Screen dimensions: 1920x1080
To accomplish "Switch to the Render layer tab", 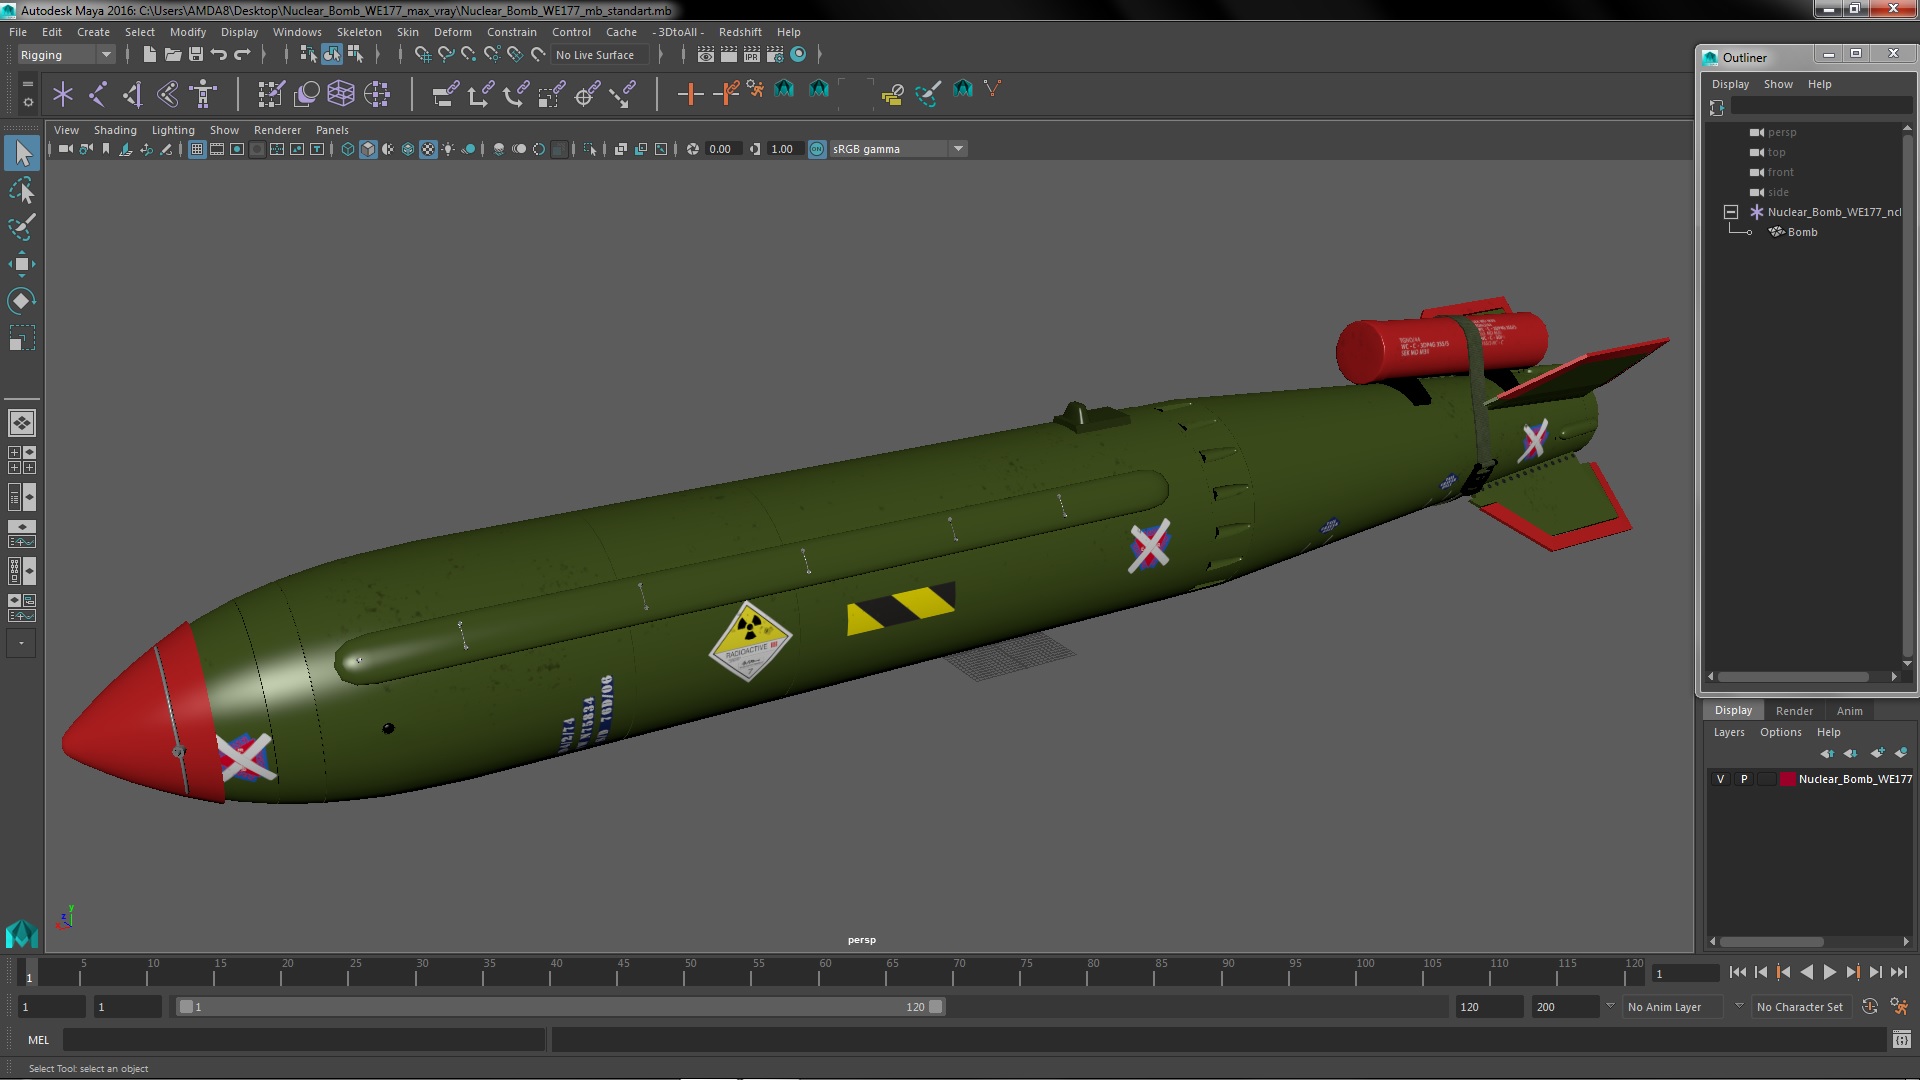I will [x=1793, y=711].
